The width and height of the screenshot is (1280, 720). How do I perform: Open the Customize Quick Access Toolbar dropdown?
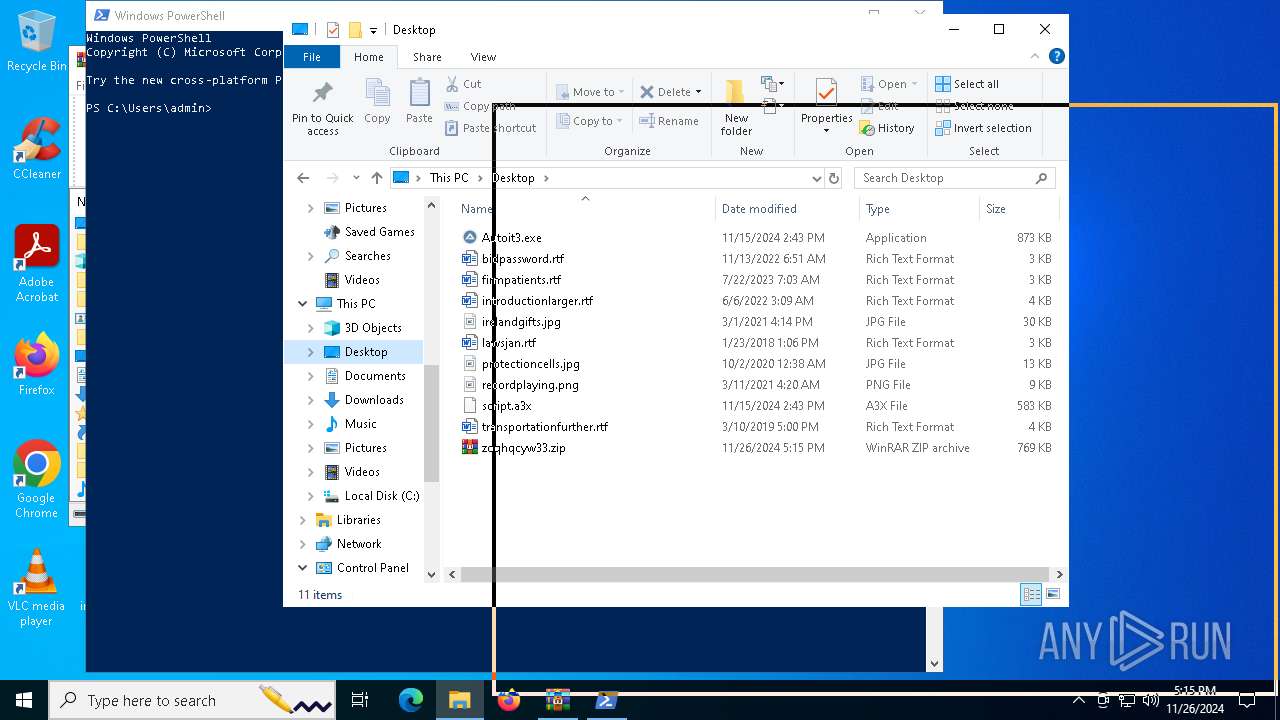[373, 30]
